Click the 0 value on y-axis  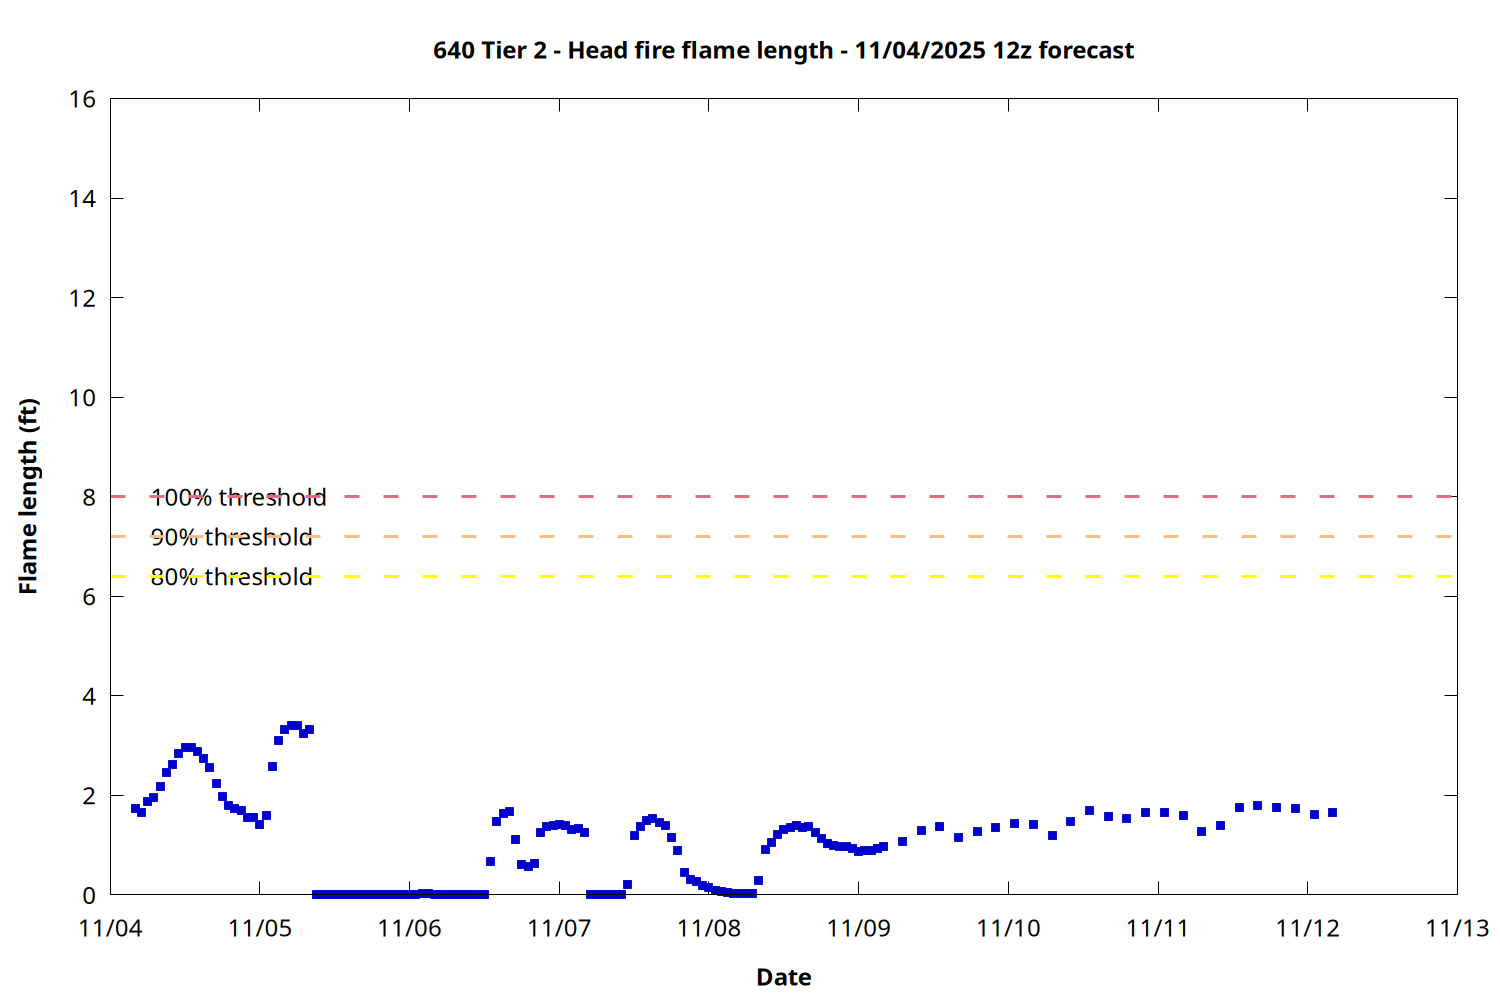pyautogui.click(x=89, y=895)
